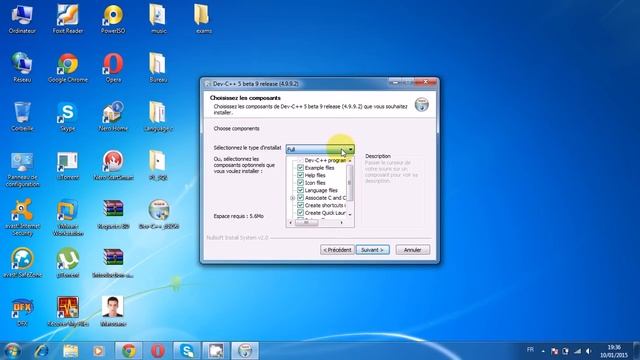The height and width of the screenshot is (360, 640).
Task: Open the install type dropdown showing Full
Action: (320, 149)
